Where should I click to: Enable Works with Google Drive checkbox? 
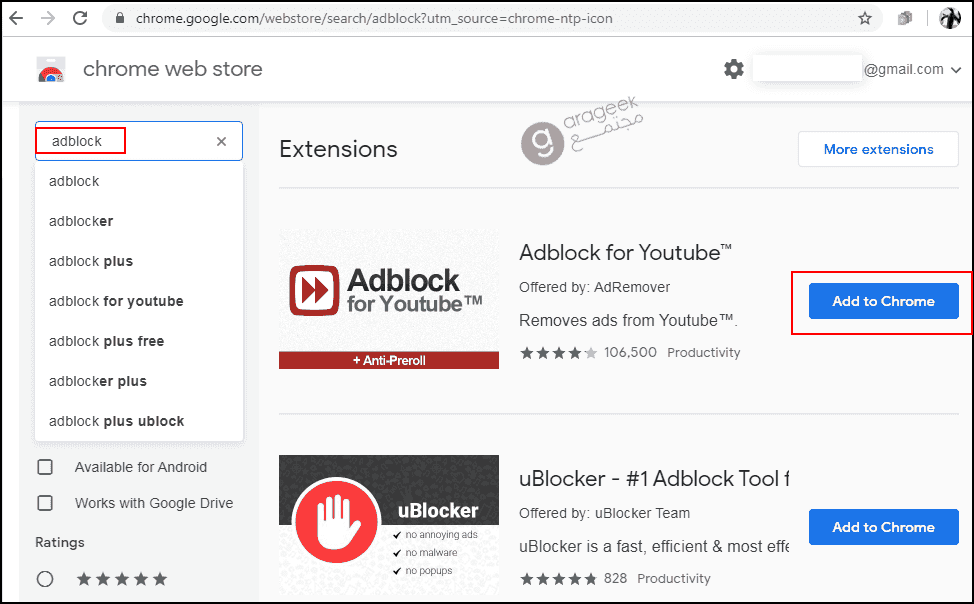pos(45,503)
